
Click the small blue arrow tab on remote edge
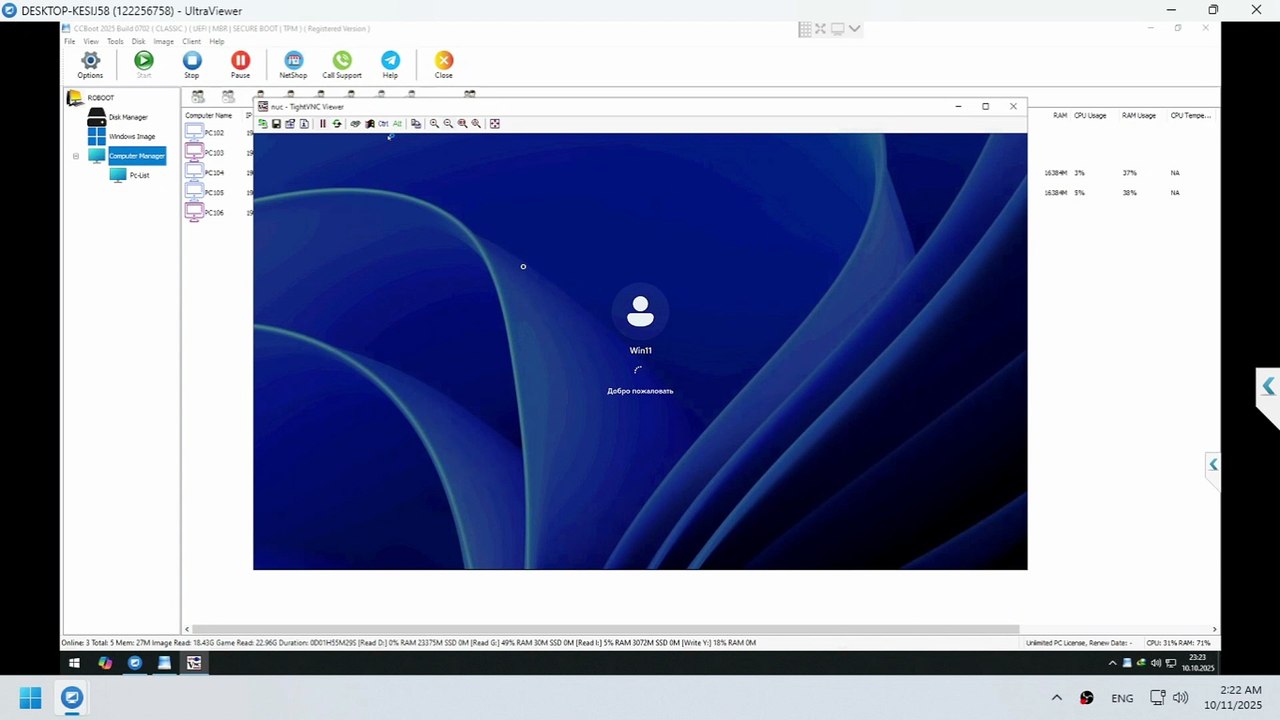click(x=1213, y=465)
